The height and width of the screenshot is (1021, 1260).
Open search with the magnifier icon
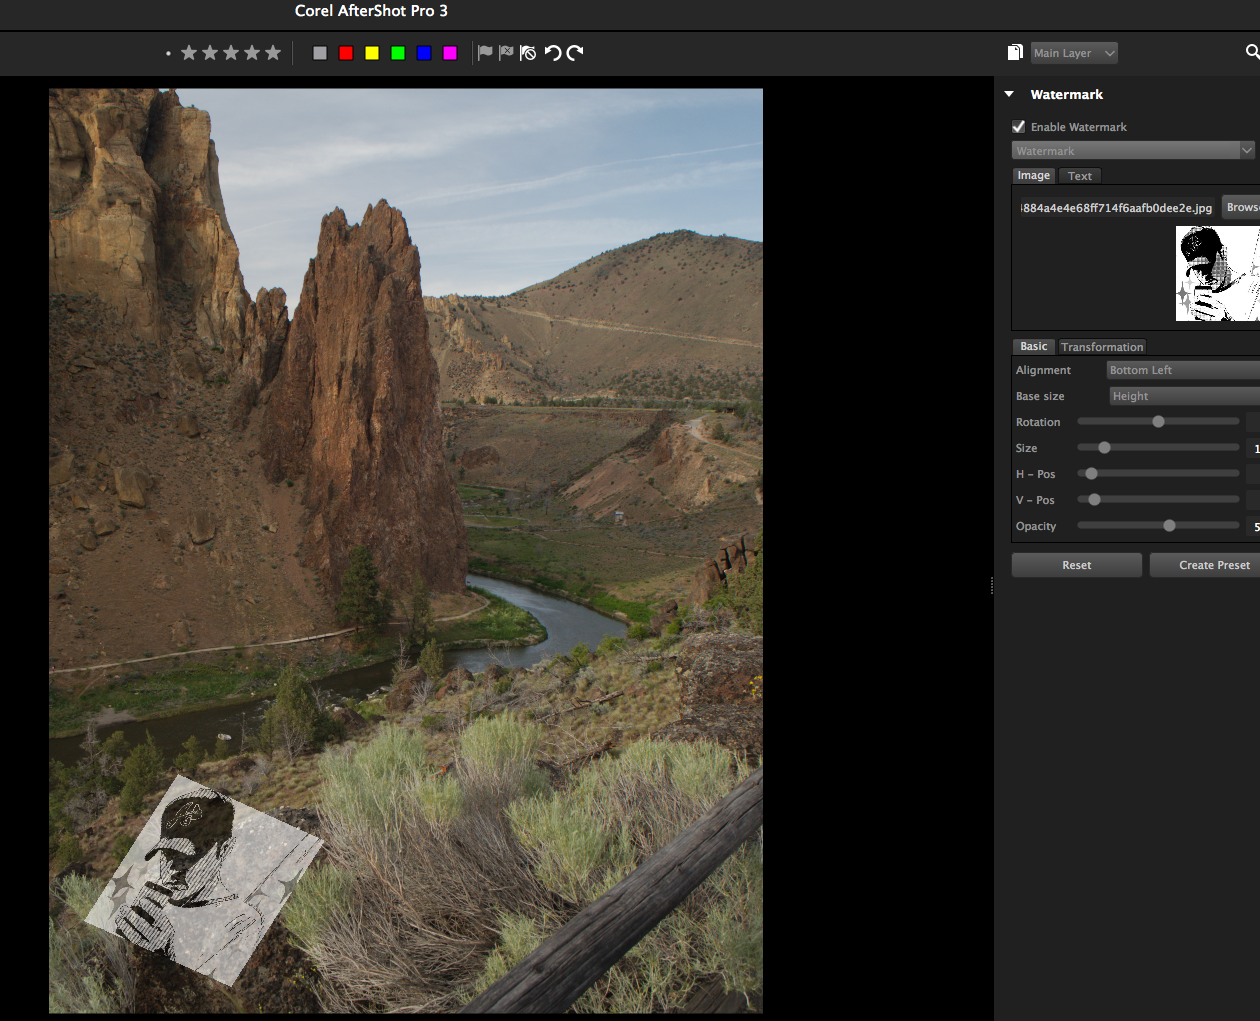[x=1252, y=52]
